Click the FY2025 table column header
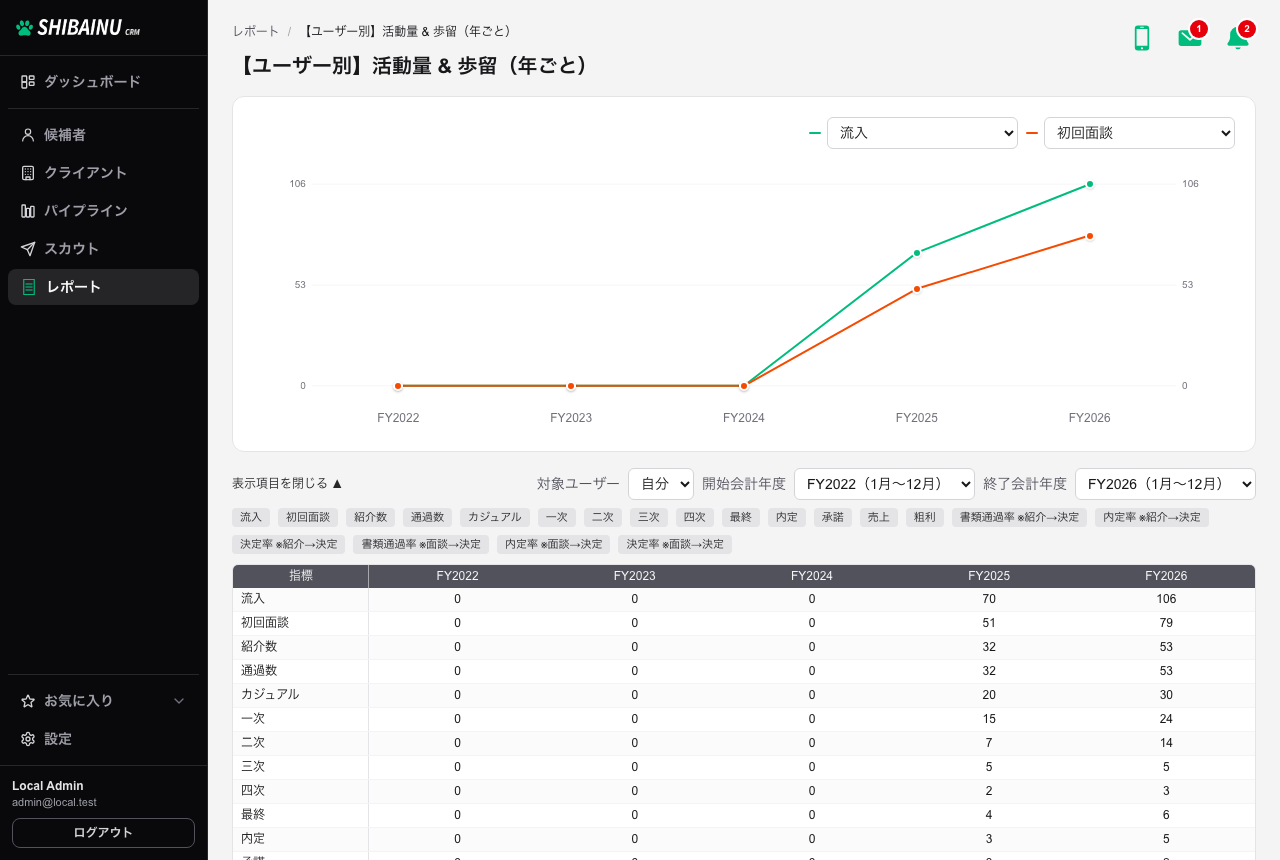The image size is (1280, 860). click(x=989, y=576)
